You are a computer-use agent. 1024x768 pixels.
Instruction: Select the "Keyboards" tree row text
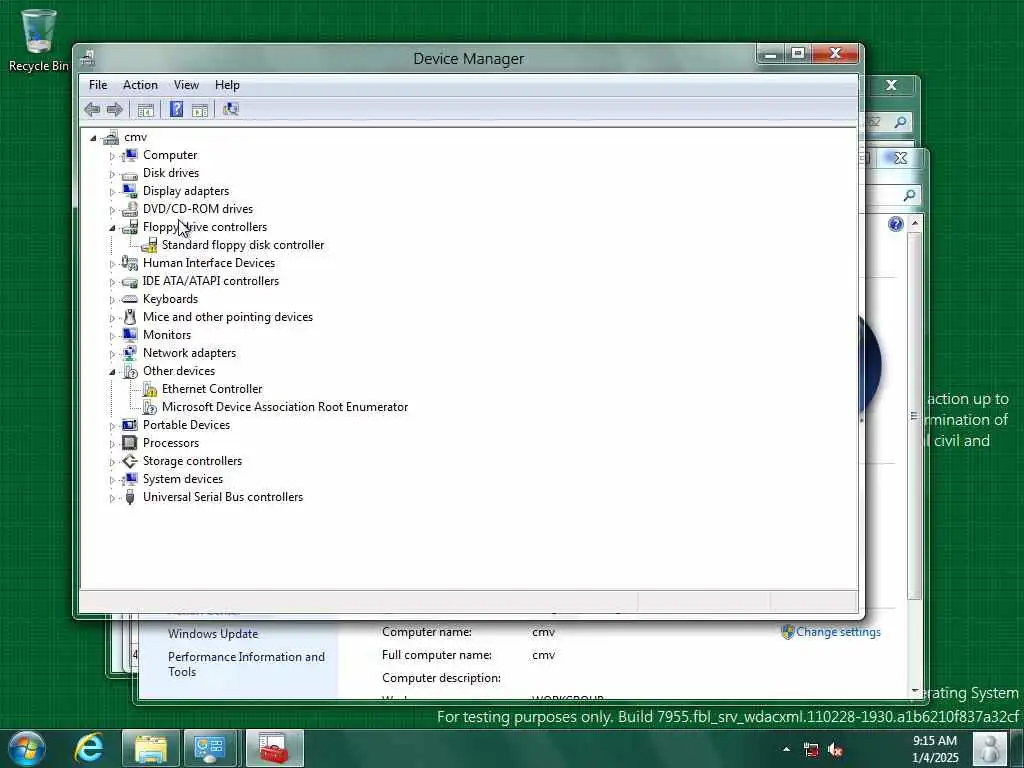tap(170, 299)
